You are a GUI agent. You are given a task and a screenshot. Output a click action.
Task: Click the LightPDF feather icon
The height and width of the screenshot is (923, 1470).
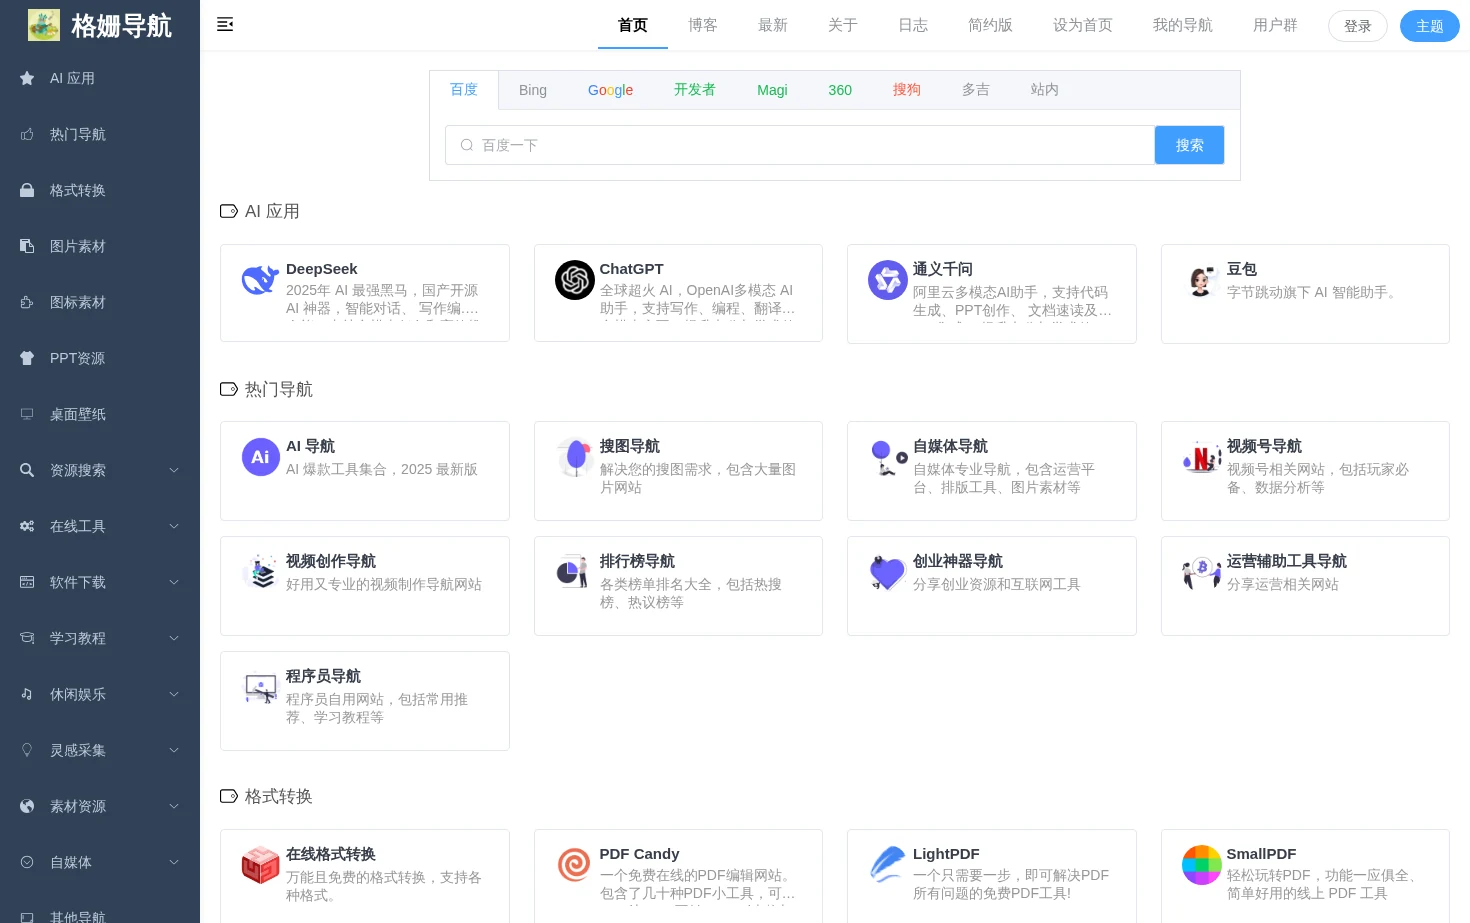(888, 865)
